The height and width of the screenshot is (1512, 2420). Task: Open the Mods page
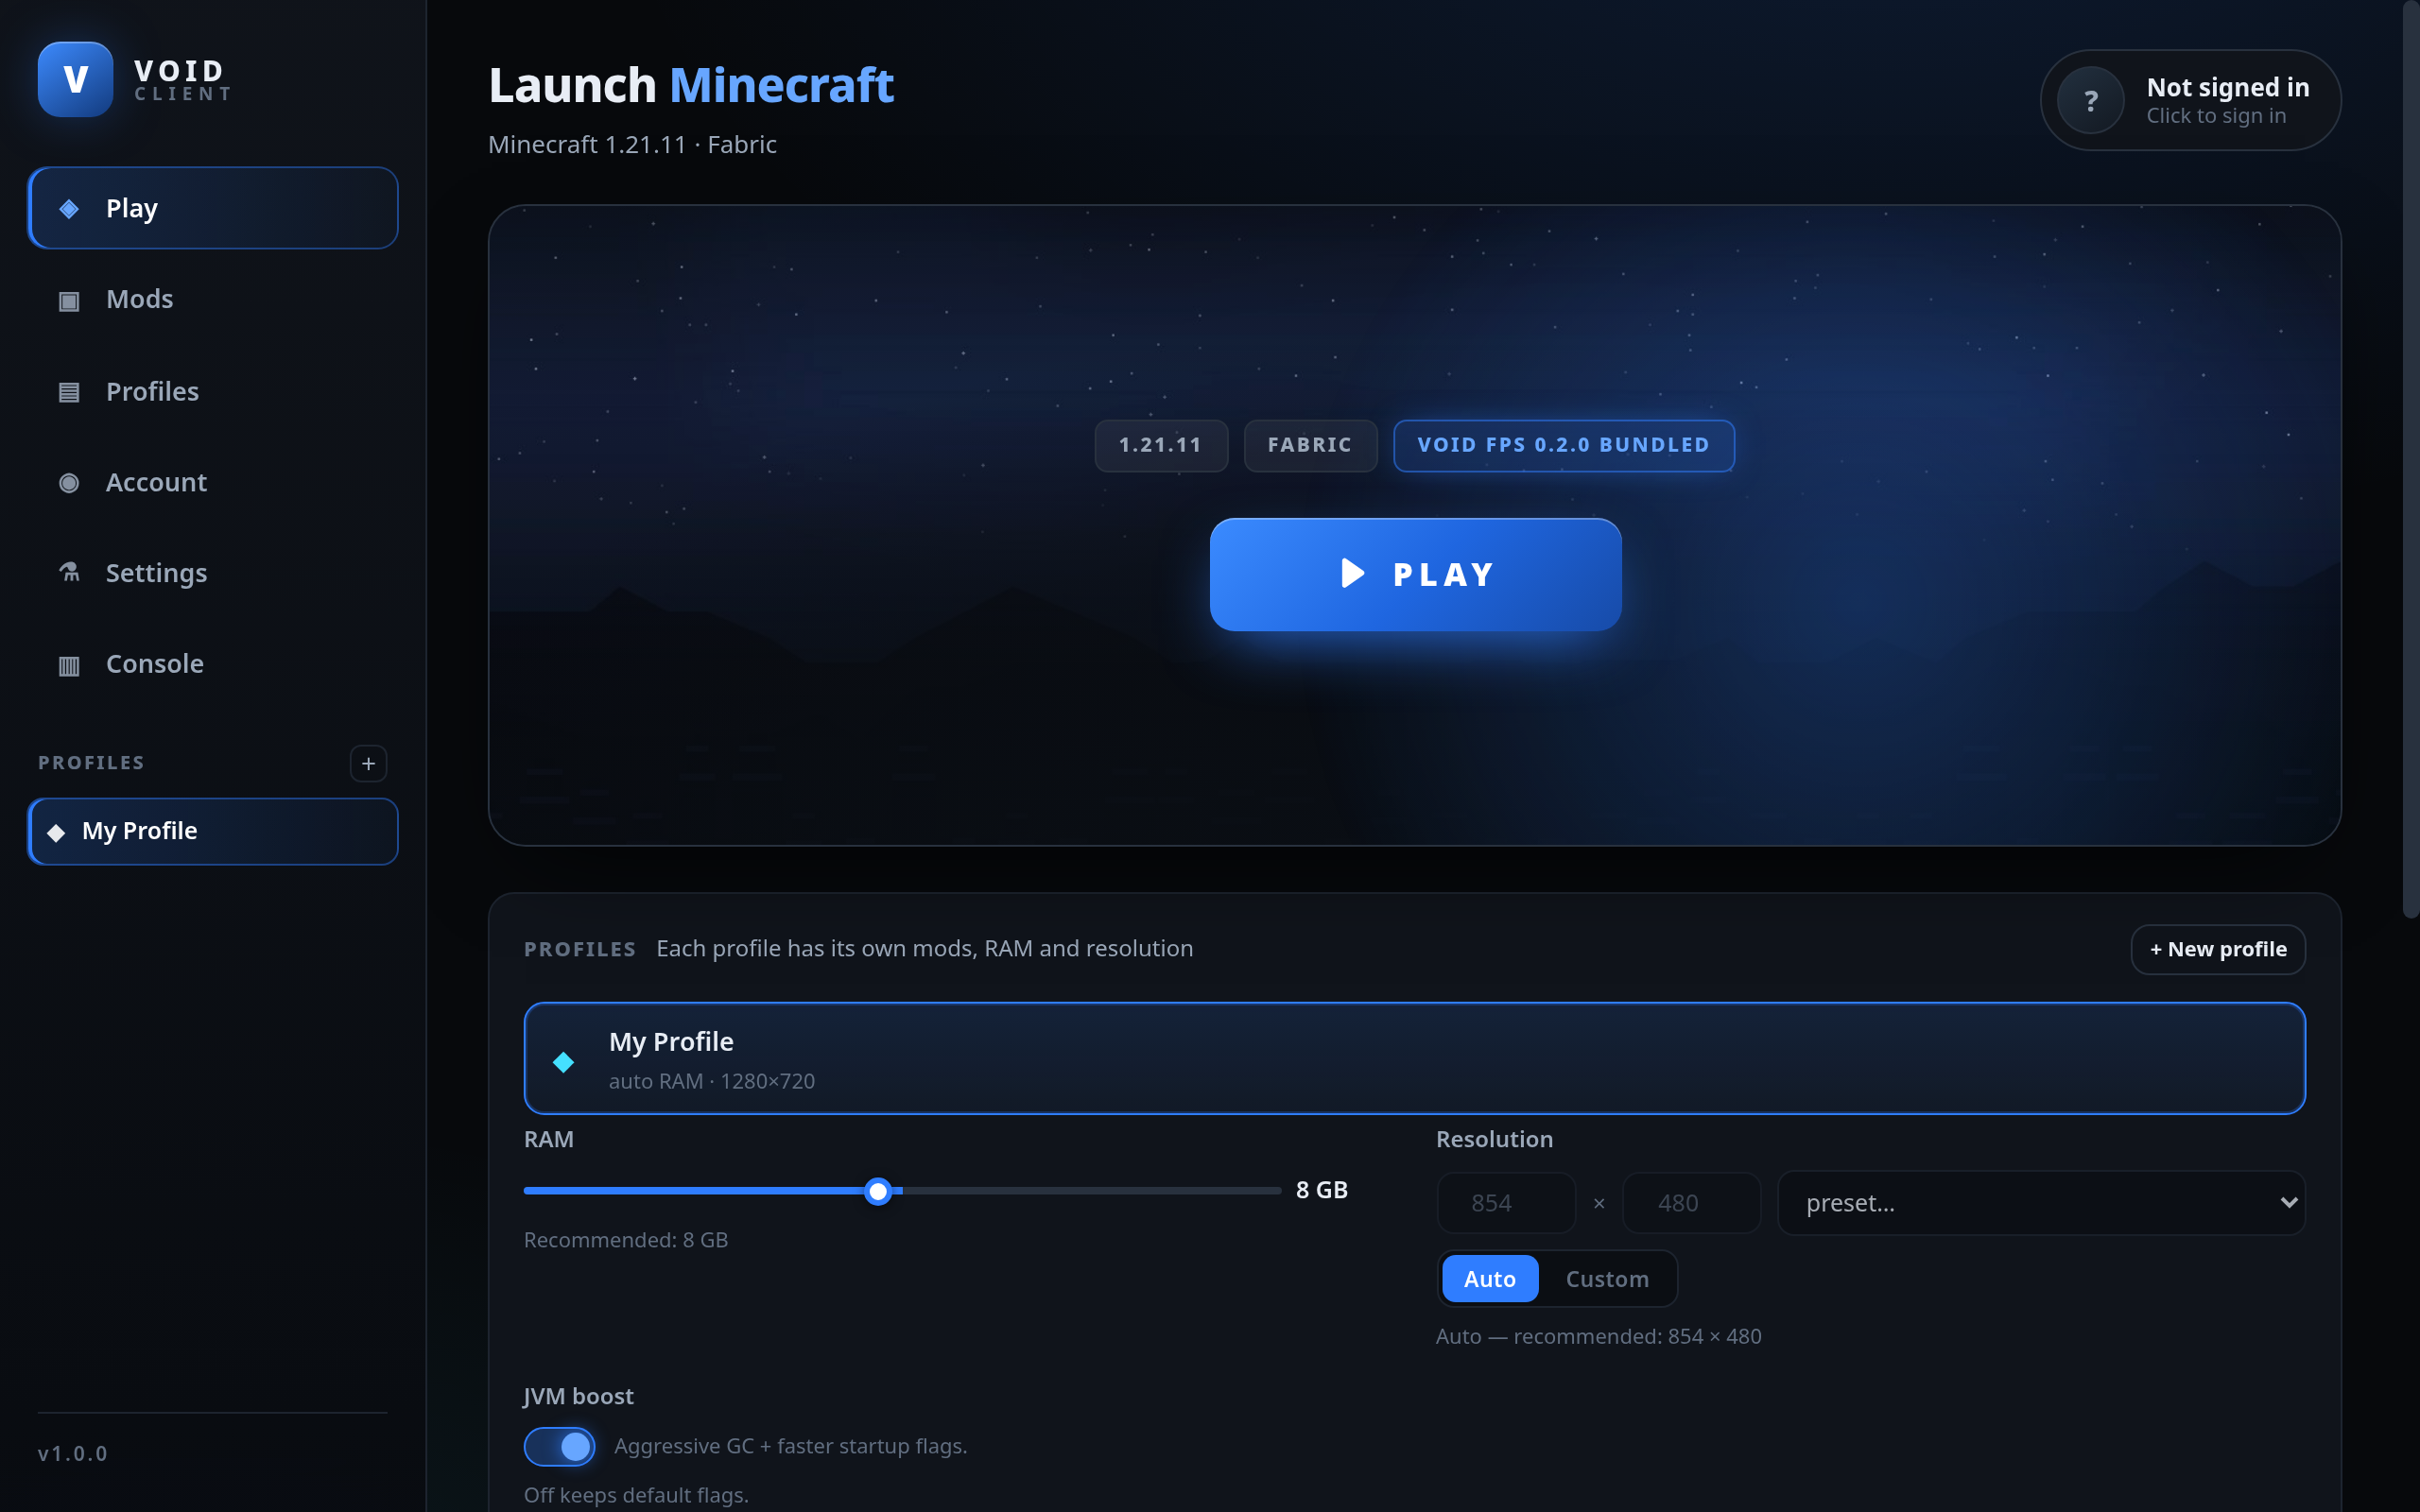(x=213, y=299)
